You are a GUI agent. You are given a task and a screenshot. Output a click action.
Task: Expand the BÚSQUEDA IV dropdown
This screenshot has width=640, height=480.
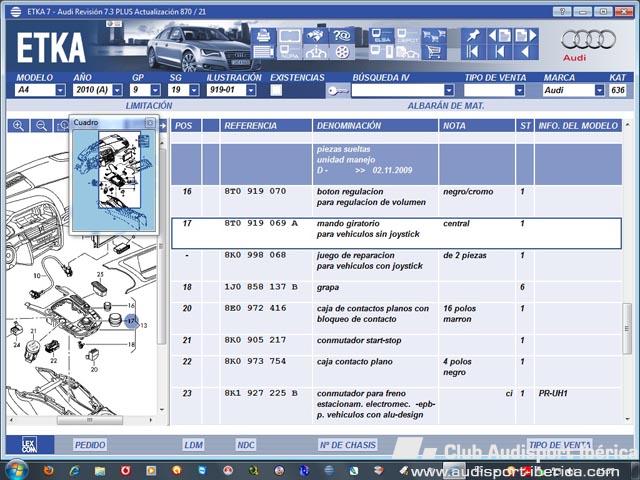449,90
